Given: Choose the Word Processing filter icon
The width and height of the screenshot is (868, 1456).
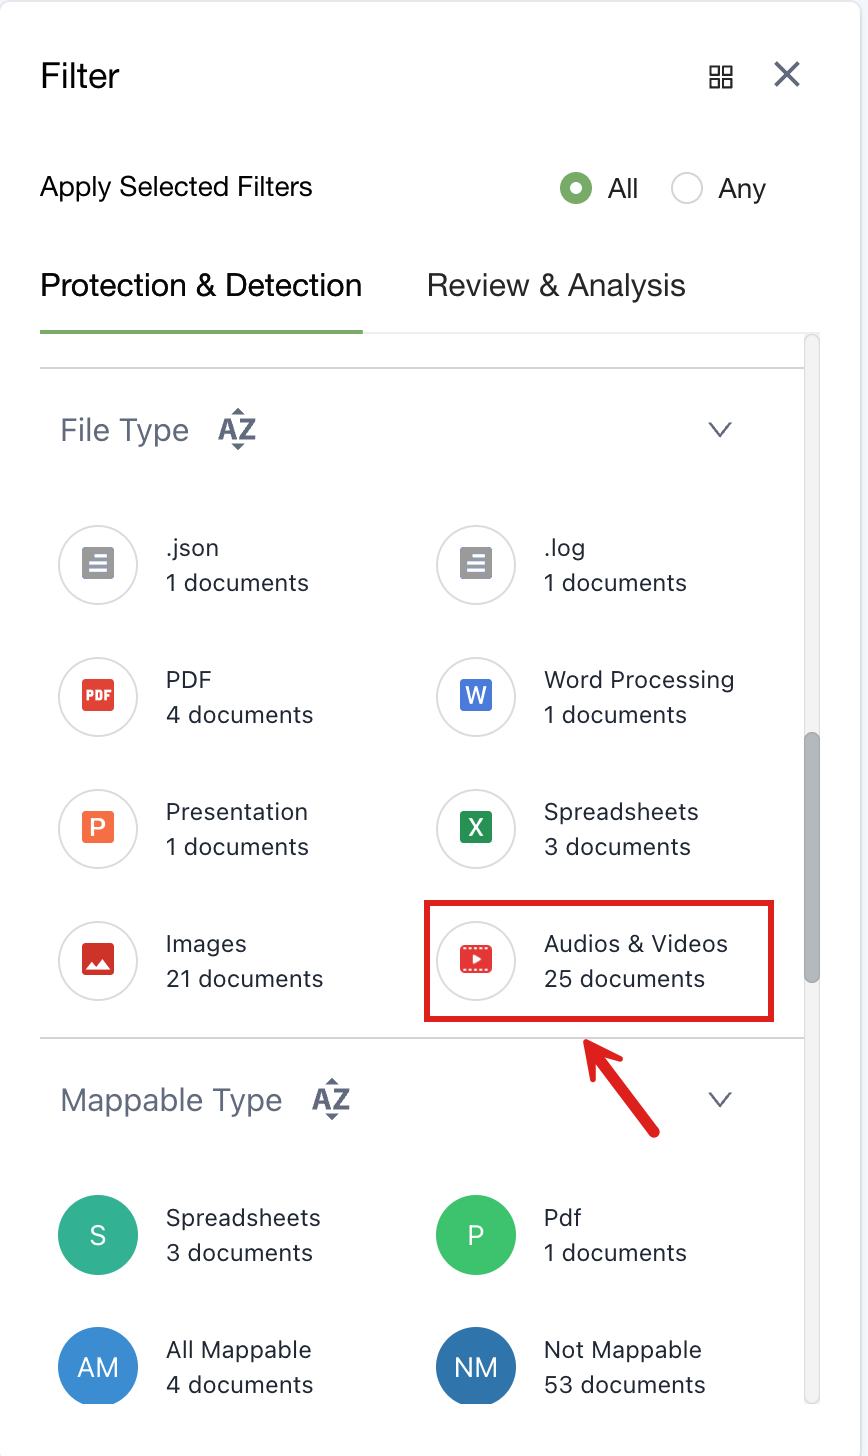Looking at the screenshot, I should (476, 697).
